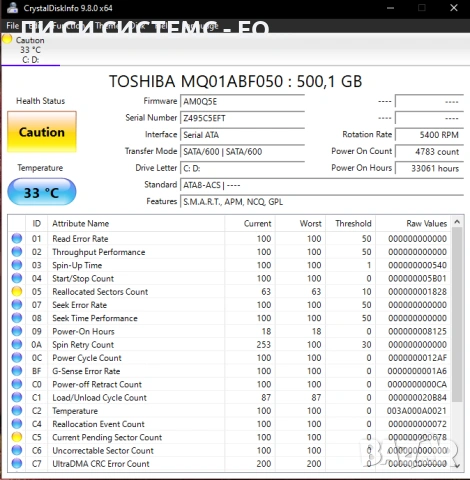Click the Firmware field AM0Q5E

click(242, 102)
